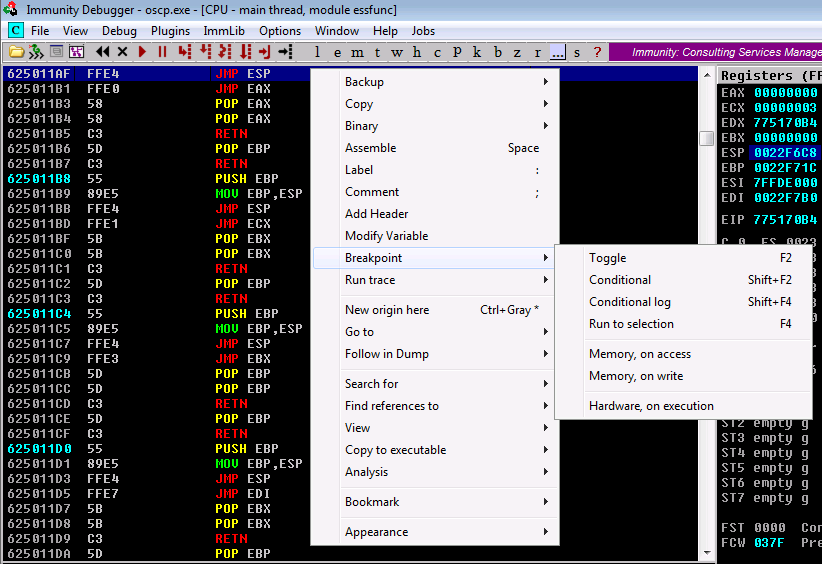Choose Conditional breakpoint option
Screen dimensions: 822x564
pyautogui.click(x=684, y=280)
